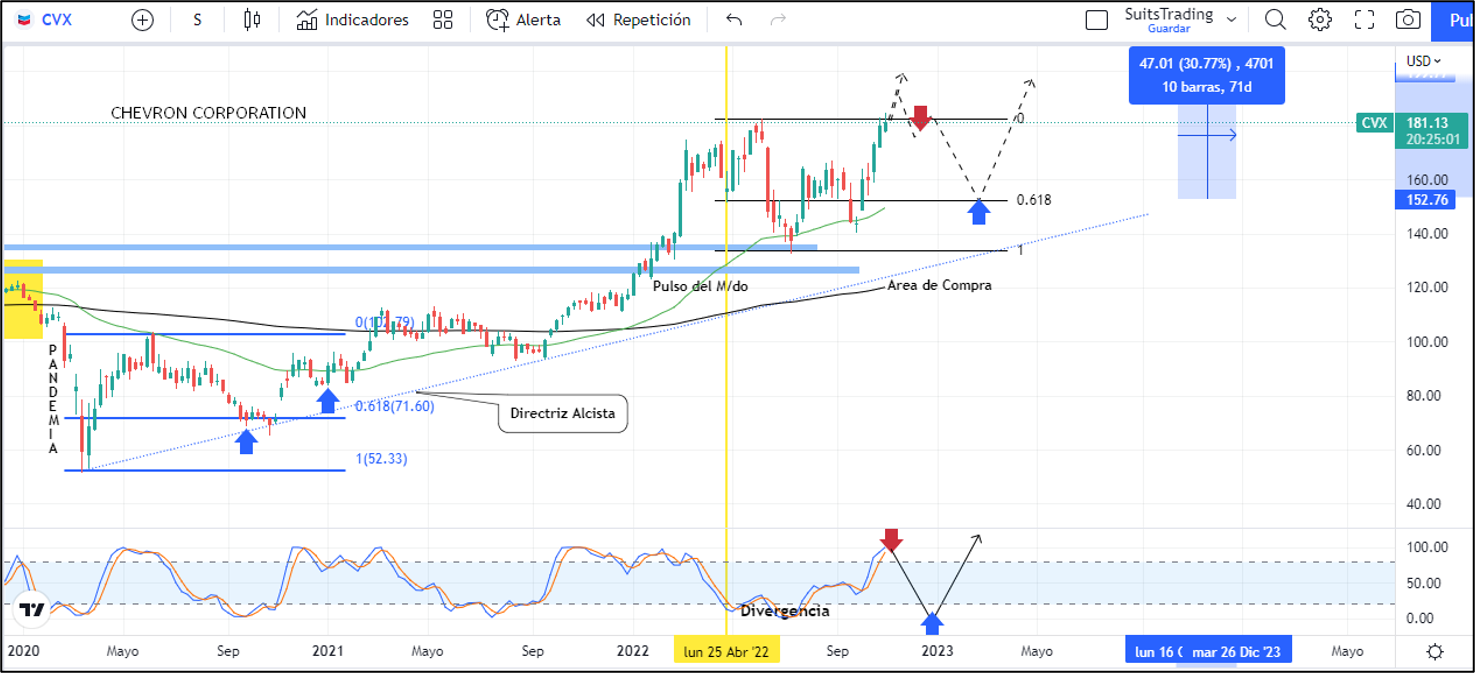1476x674 pixels.
Task: Enter fullscreen mode via the expand icon
Action: 1364,19
